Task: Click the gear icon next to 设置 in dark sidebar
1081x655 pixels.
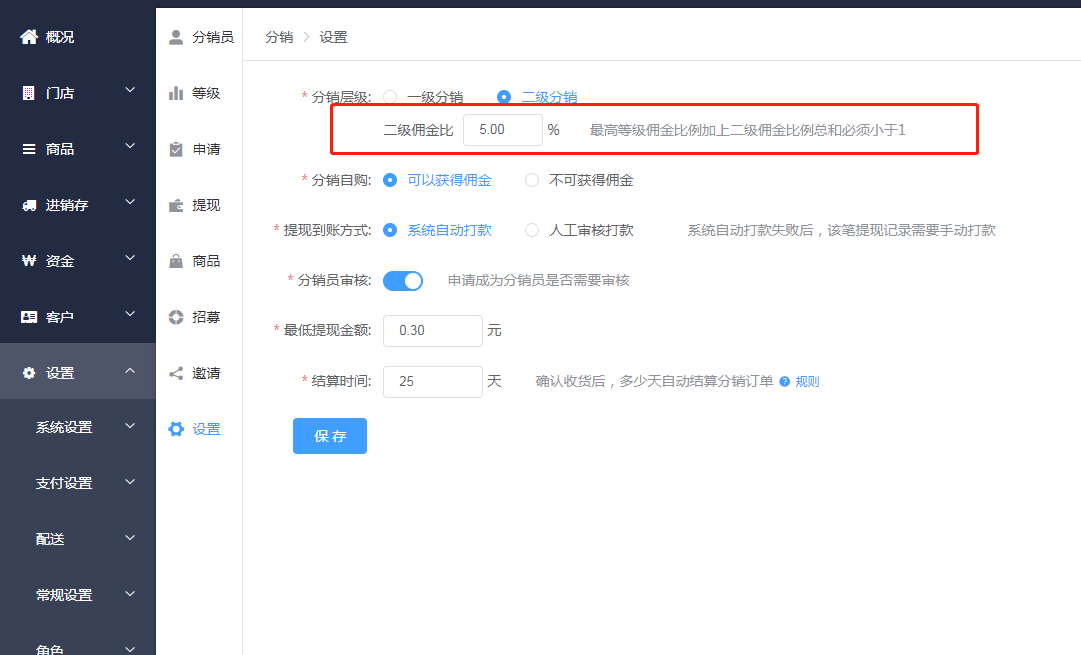Action: point(29,373)
